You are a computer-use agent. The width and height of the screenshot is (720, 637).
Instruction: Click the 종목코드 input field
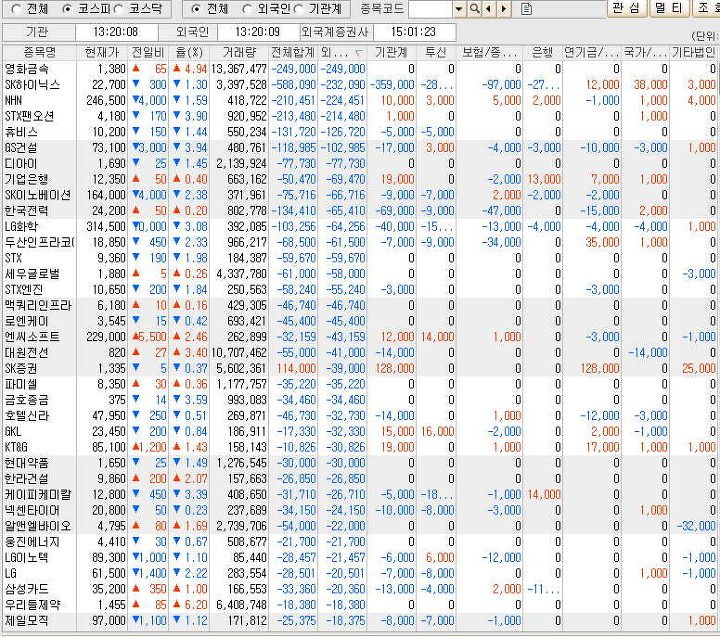pos(430,9)
